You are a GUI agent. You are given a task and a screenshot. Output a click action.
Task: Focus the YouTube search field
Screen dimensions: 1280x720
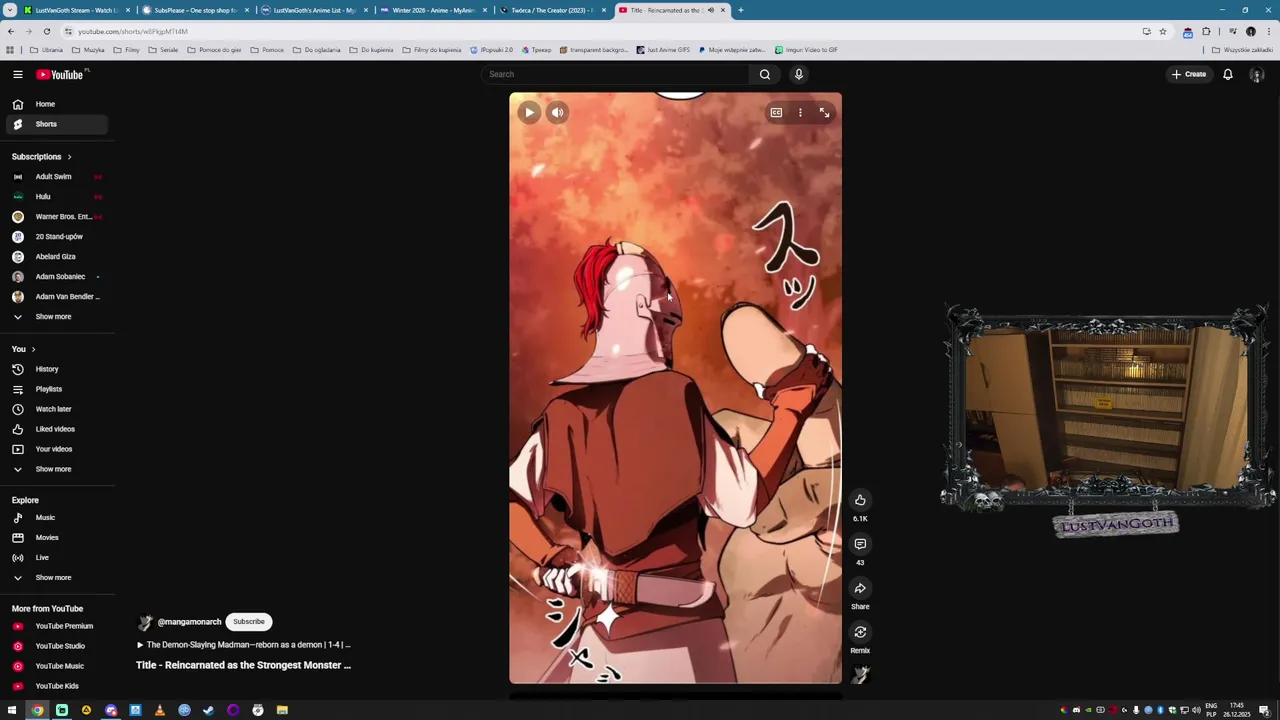[x=615, y=74]
